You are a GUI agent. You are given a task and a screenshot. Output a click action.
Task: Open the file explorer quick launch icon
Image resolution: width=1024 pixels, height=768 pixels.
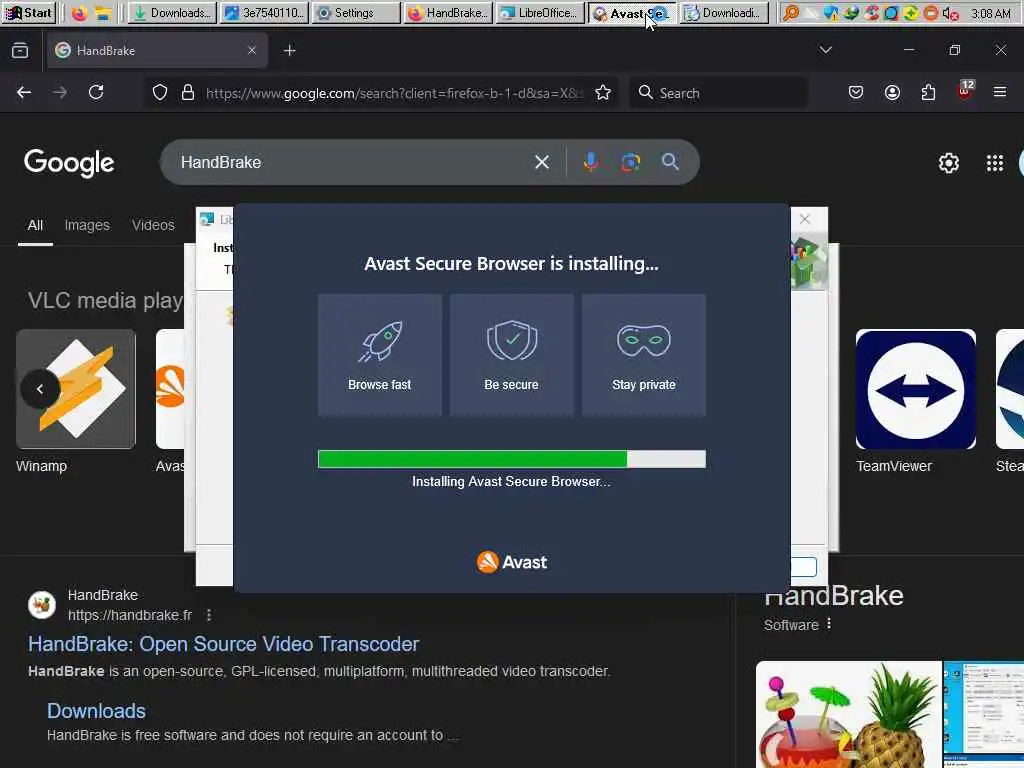103,13
